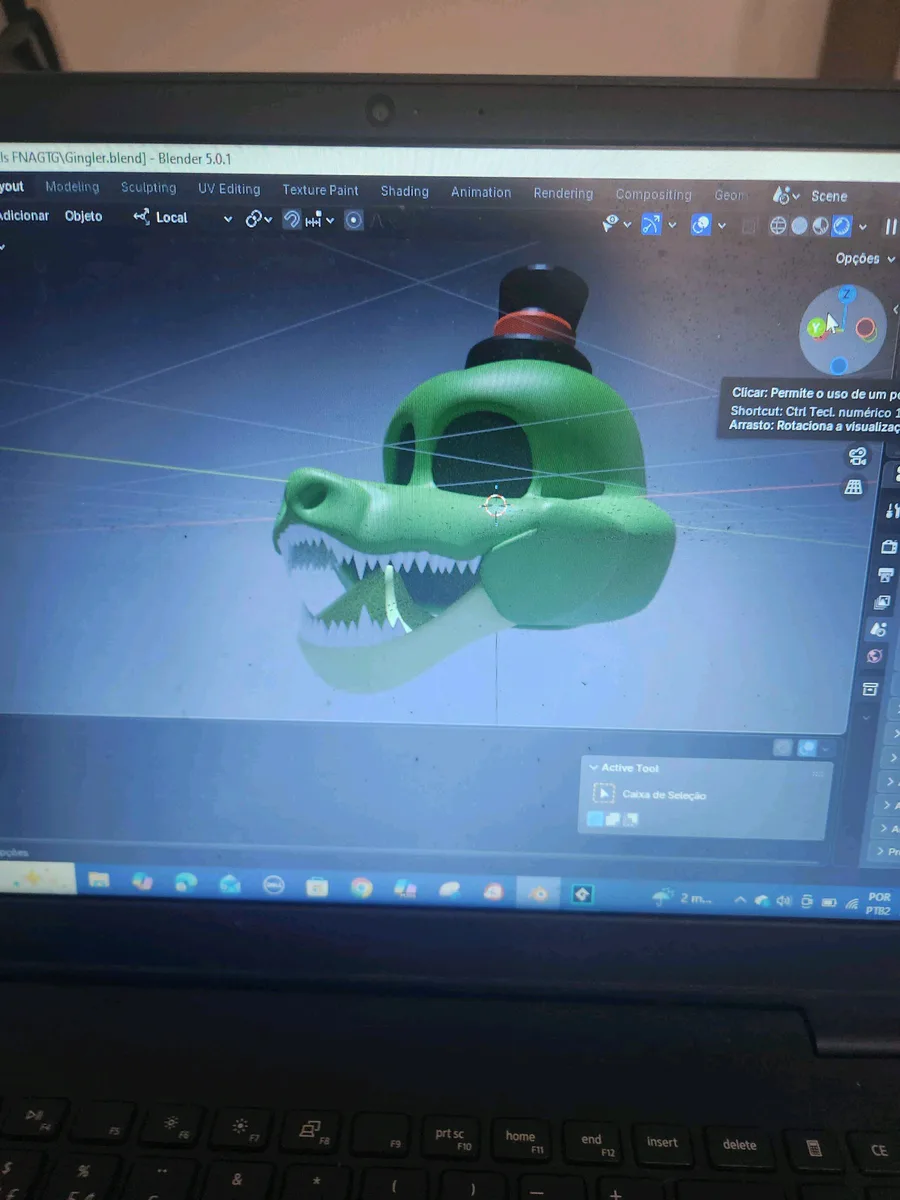This screenshot has height=1200, width=900.
Task: Click the blue negative Z gizmo ball
Action: 839,366
